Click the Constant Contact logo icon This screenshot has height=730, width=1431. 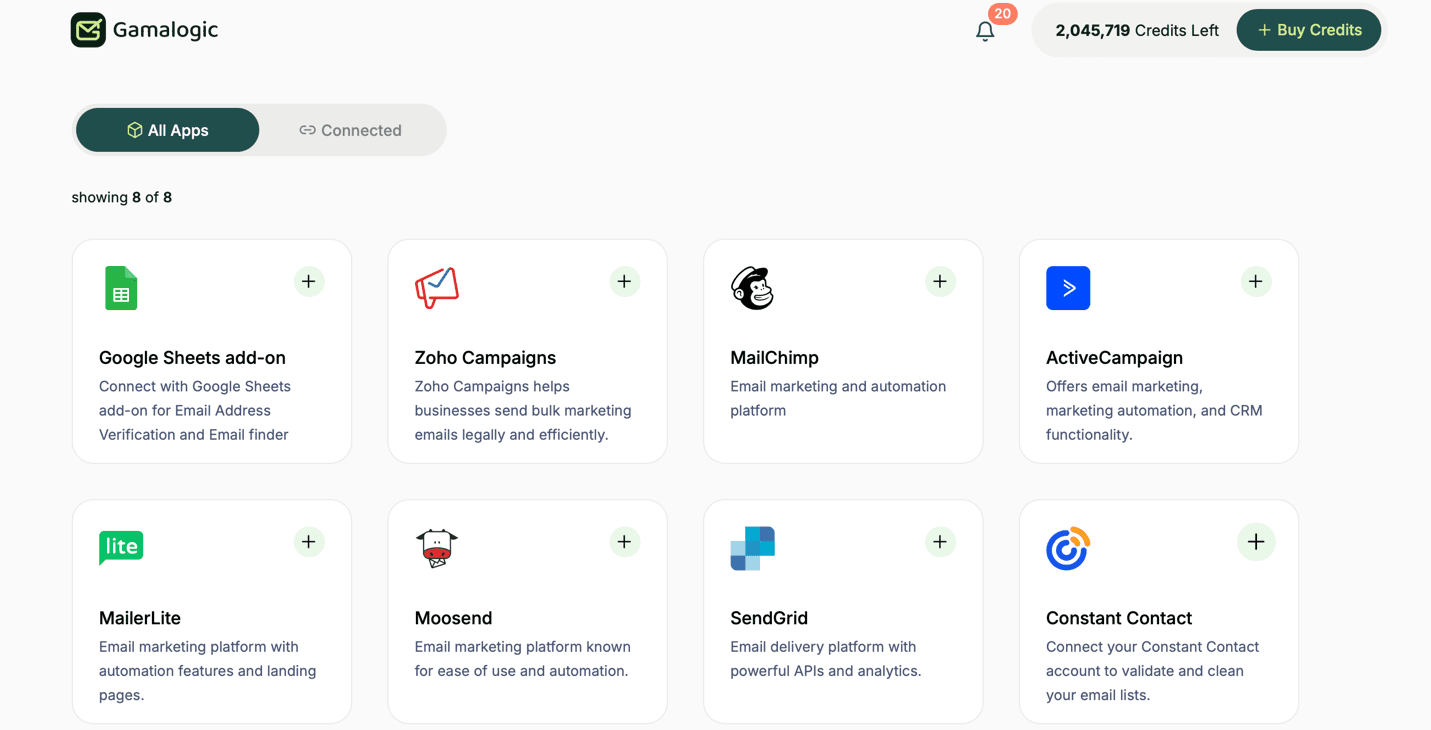click(x=1067, y=548)
